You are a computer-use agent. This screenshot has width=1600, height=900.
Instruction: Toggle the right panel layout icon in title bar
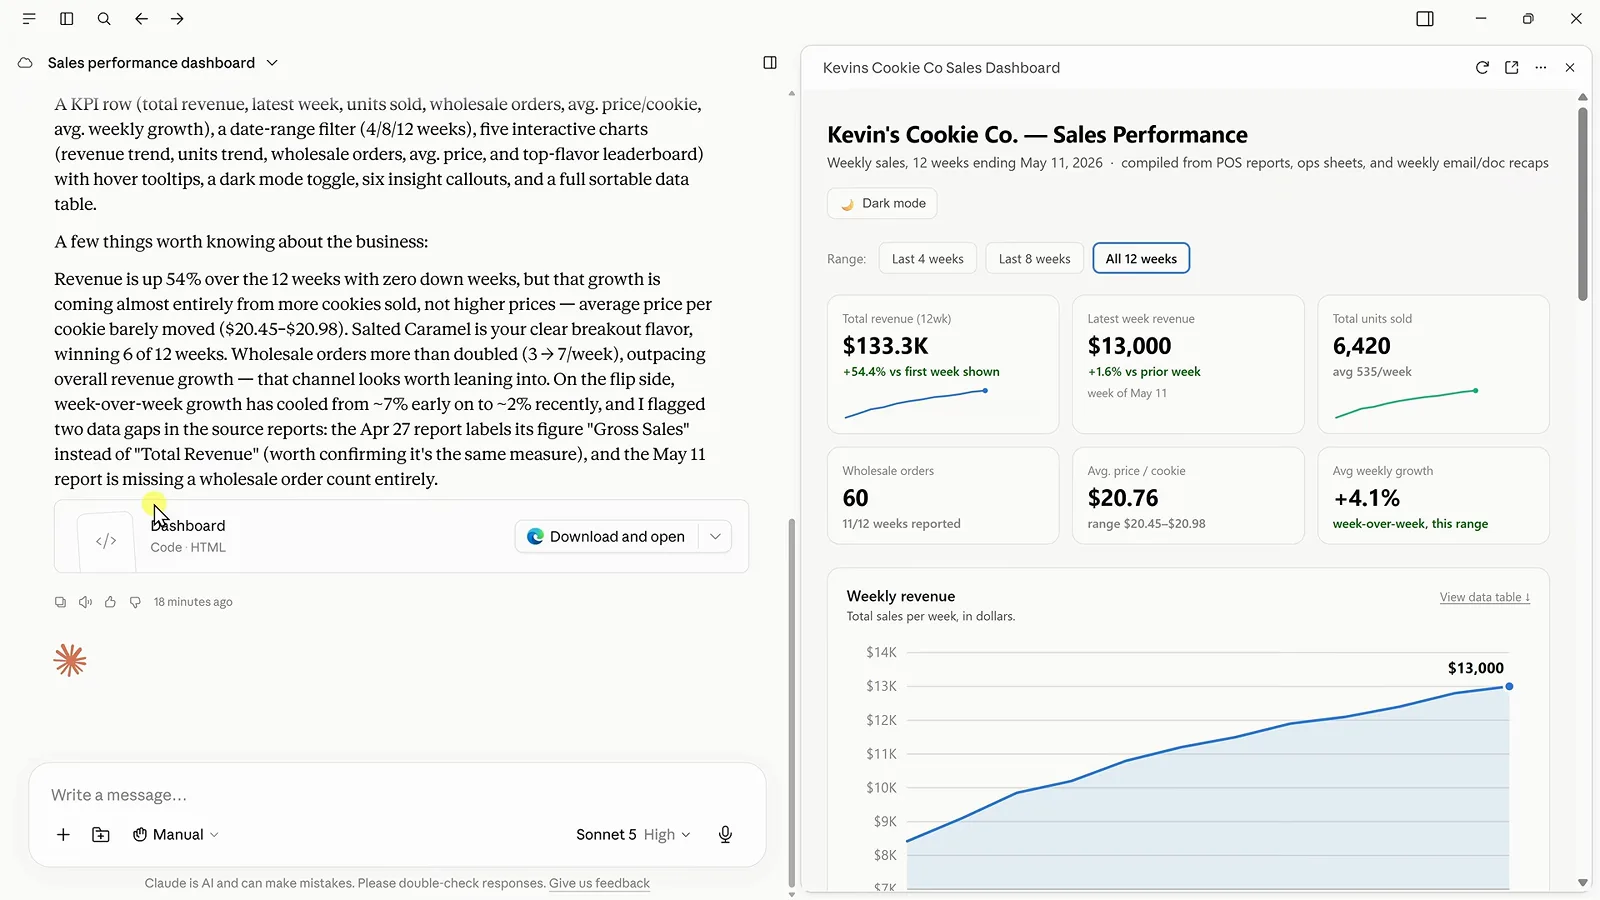pos(1425,18)
